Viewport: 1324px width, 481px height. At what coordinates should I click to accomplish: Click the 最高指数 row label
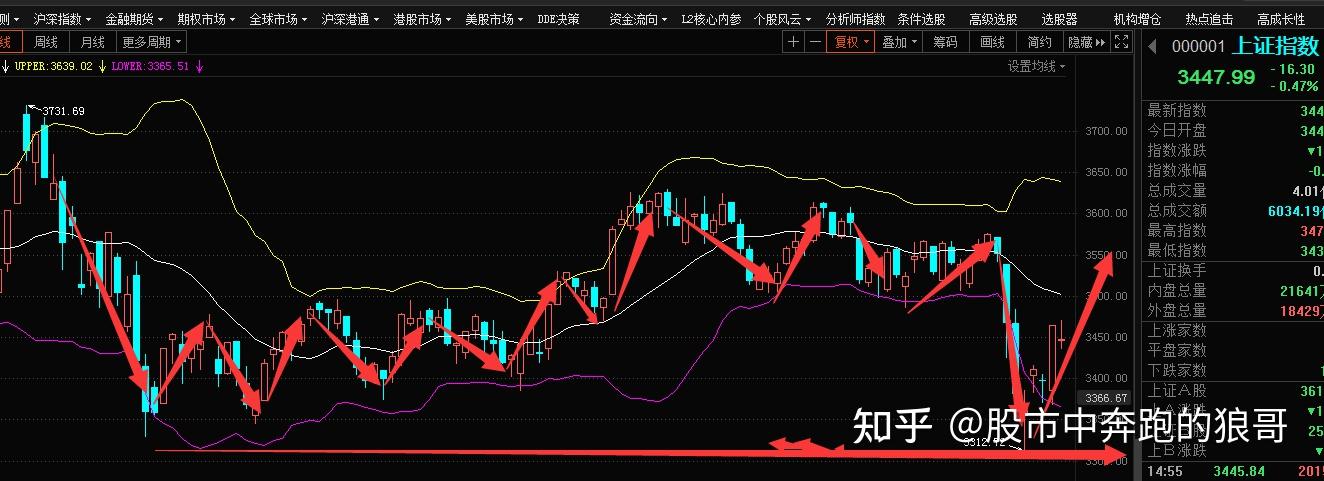(1177, 230)
